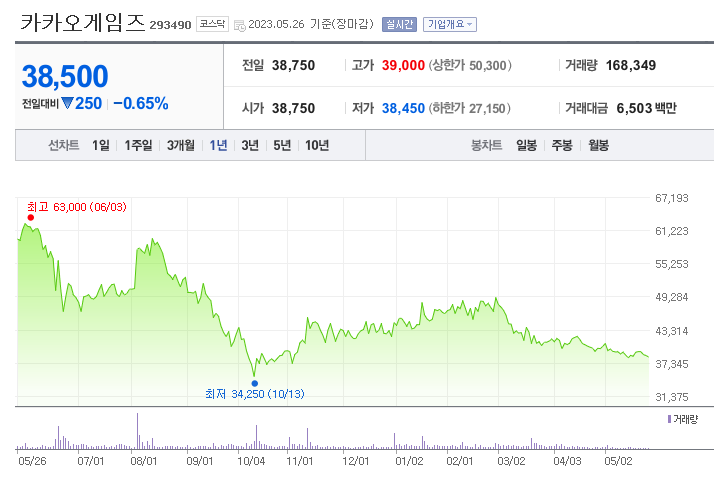714x485 pixels.
Task: Click the 31,375 price axis label
Action: (x=672, y=397)
